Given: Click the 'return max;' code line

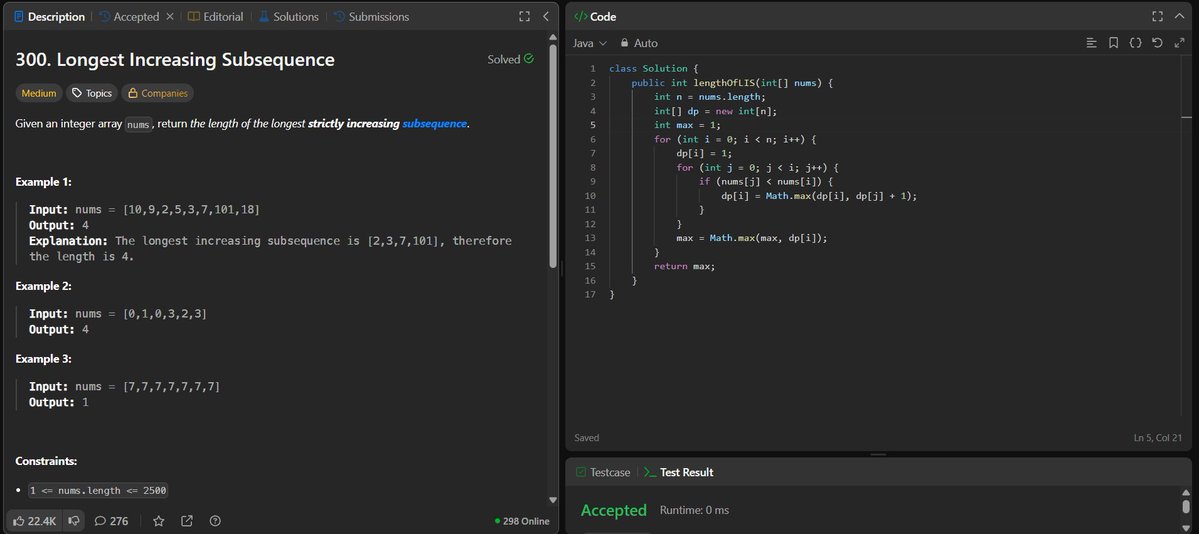Looking at the screenshot, I should click(684, 266).
